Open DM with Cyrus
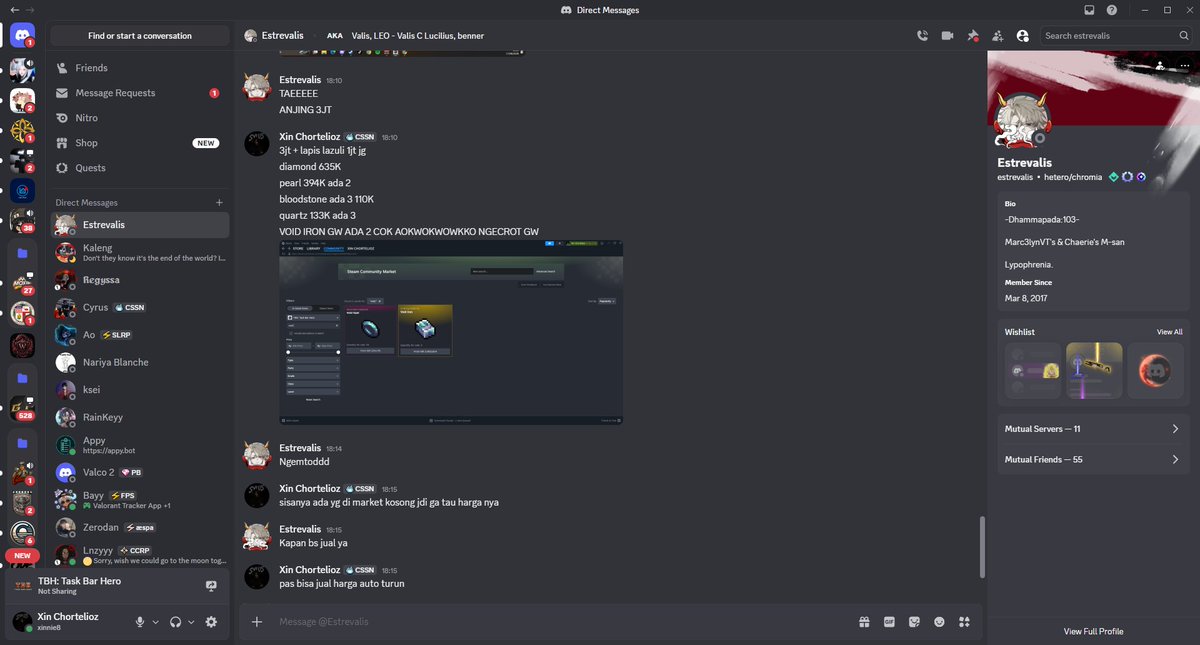Viewport: 1200px width, 645px height. (x=140, y=307)
